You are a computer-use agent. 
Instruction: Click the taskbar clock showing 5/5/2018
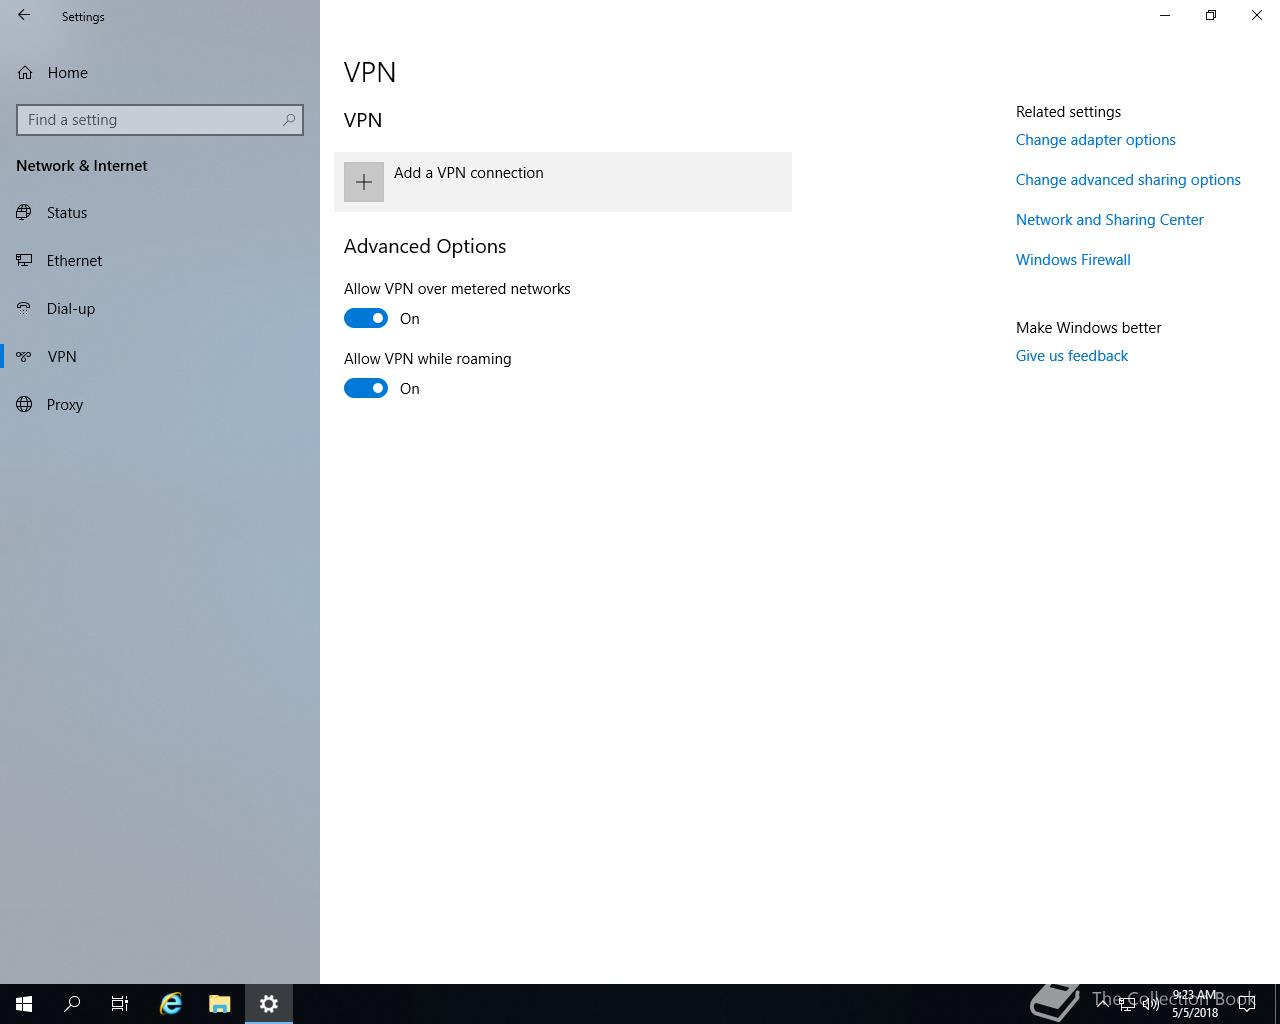[x=1195, y=1004]
